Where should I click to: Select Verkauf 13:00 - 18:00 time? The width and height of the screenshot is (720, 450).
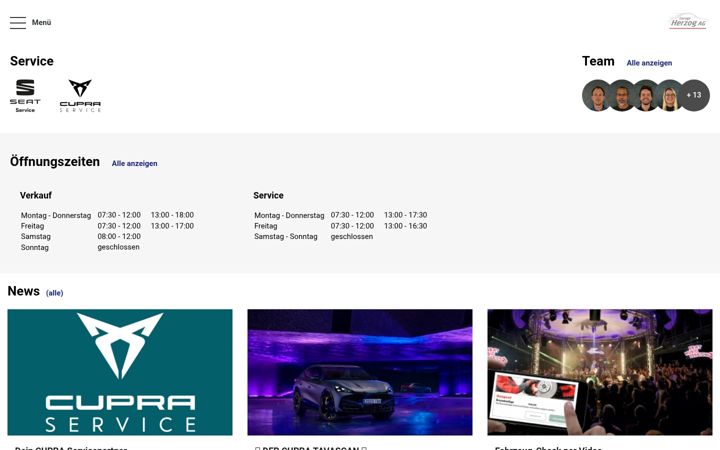pos(172,215)
